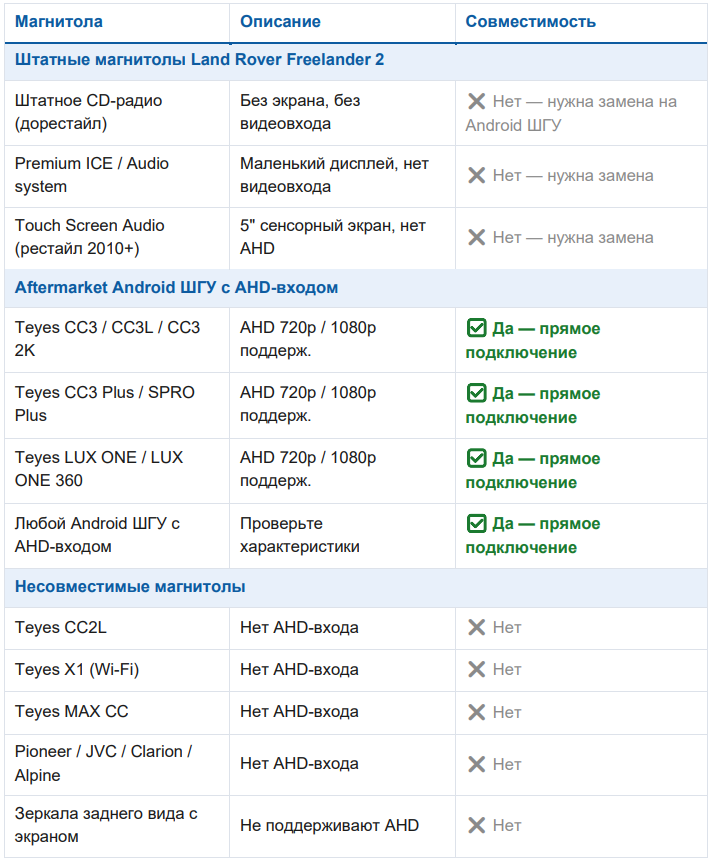Click the green checkmark in the Teyes CC3 Plus row
The width and height of the screenshot is (712, 865).
tap(477, 393)
